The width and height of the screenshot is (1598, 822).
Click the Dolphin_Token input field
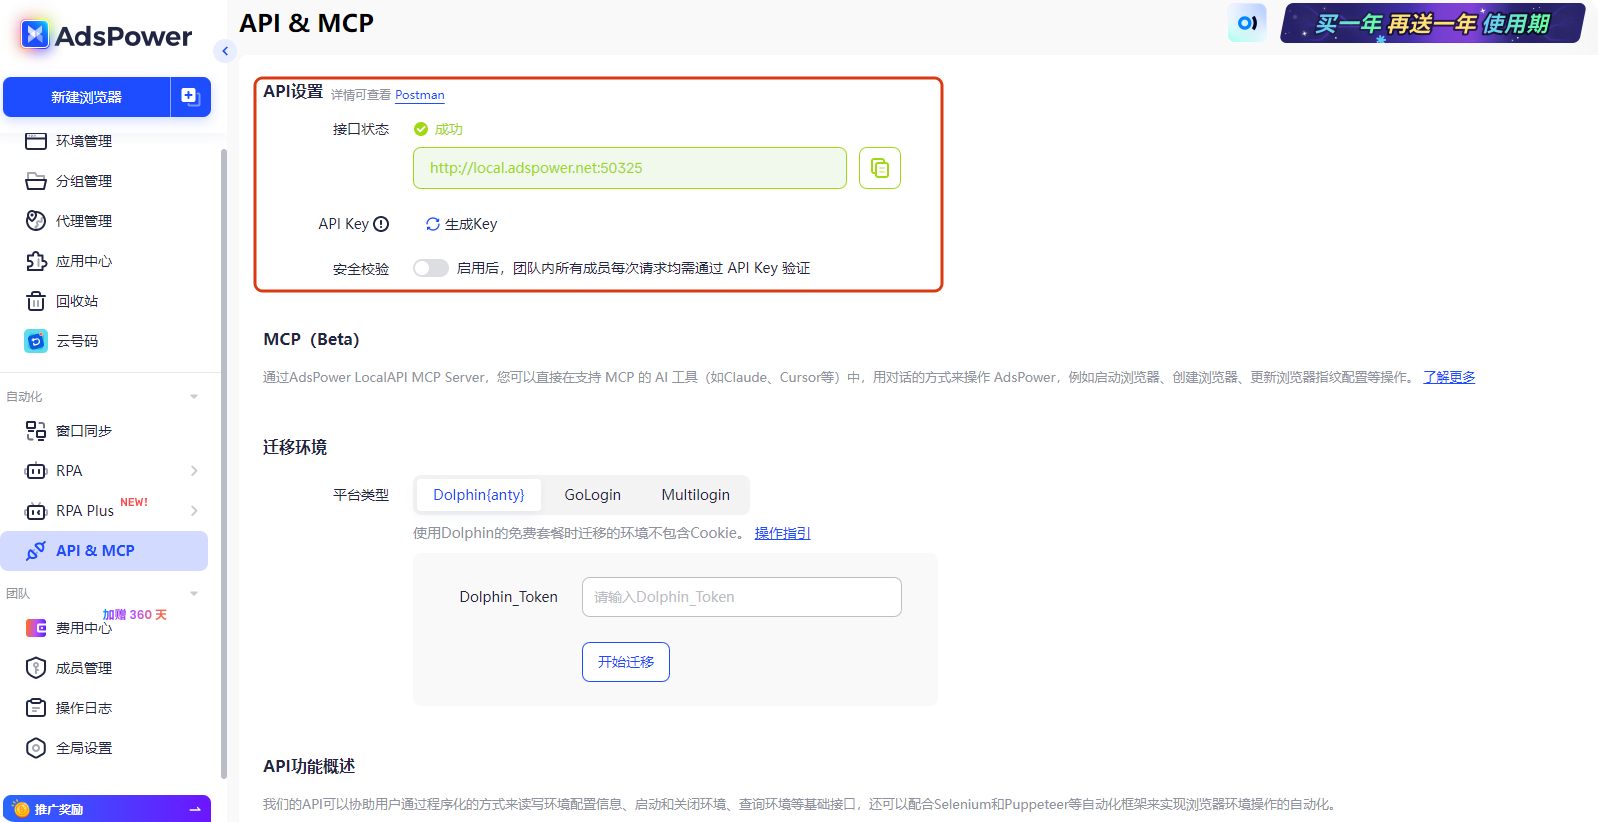(x=742, y=597)
